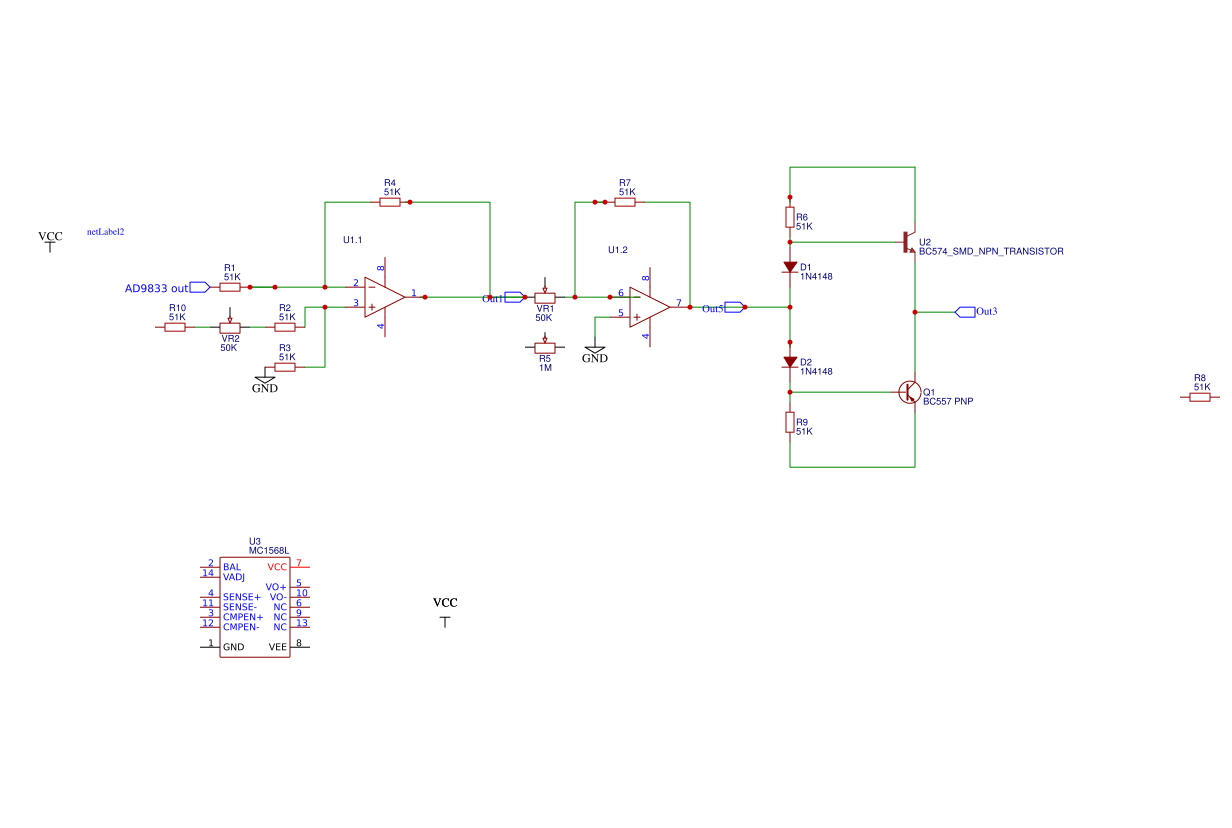1232x828 pixels.
Task: Select diode D1 symbol
Action: [790, 267]
